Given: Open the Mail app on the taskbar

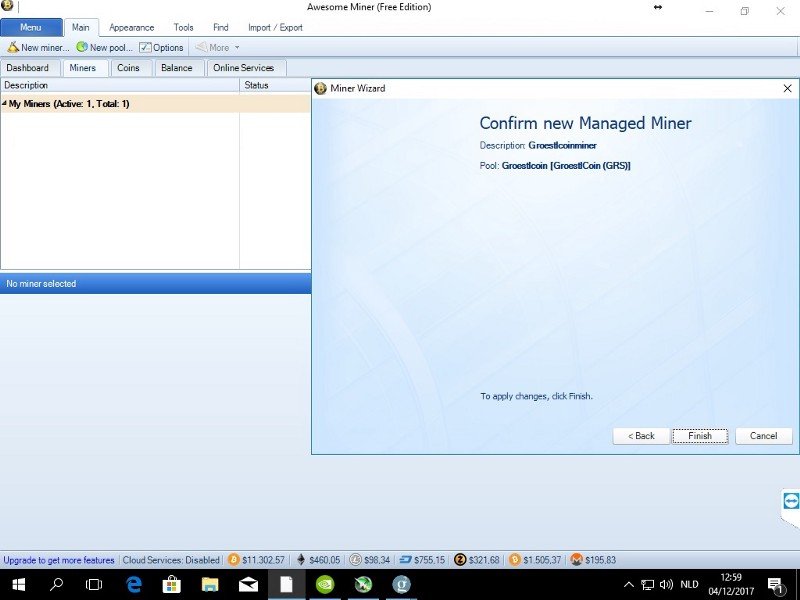Looking at the screenshot, I should tap(248, 584).
